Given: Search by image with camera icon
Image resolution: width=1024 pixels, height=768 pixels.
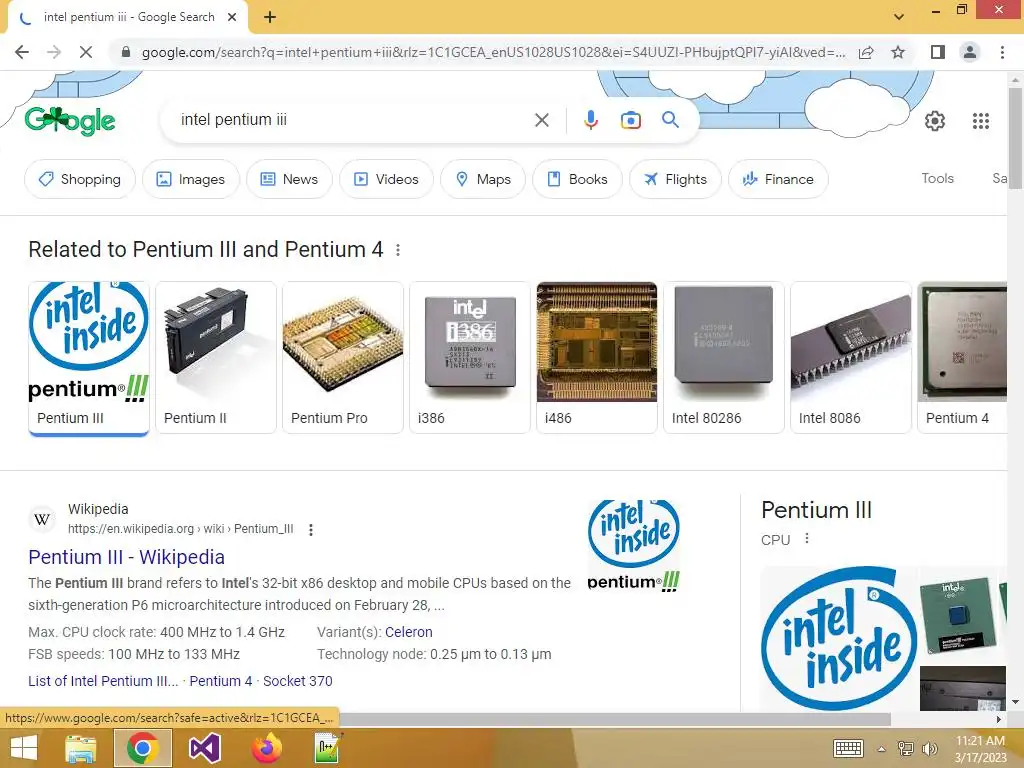Looking at the screenshot, I should (630, 120).
